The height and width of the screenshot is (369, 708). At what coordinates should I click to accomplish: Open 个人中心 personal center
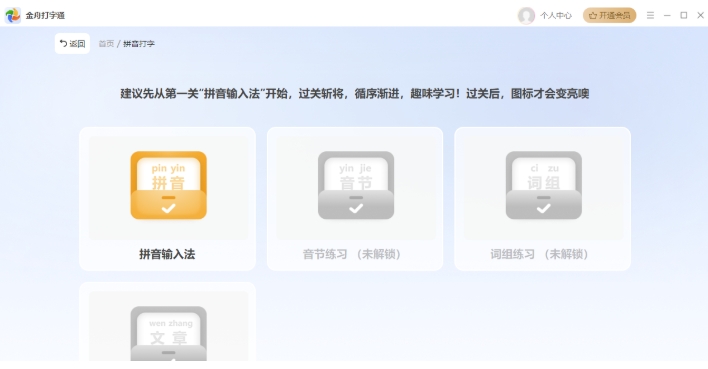[x=556, y=15]
